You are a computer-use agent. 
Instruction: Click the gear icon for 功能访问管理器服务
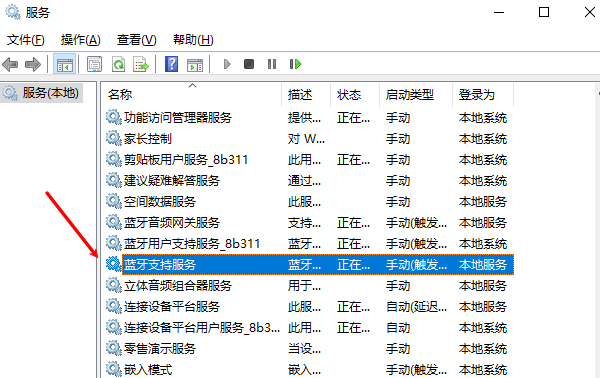(114, 117)
